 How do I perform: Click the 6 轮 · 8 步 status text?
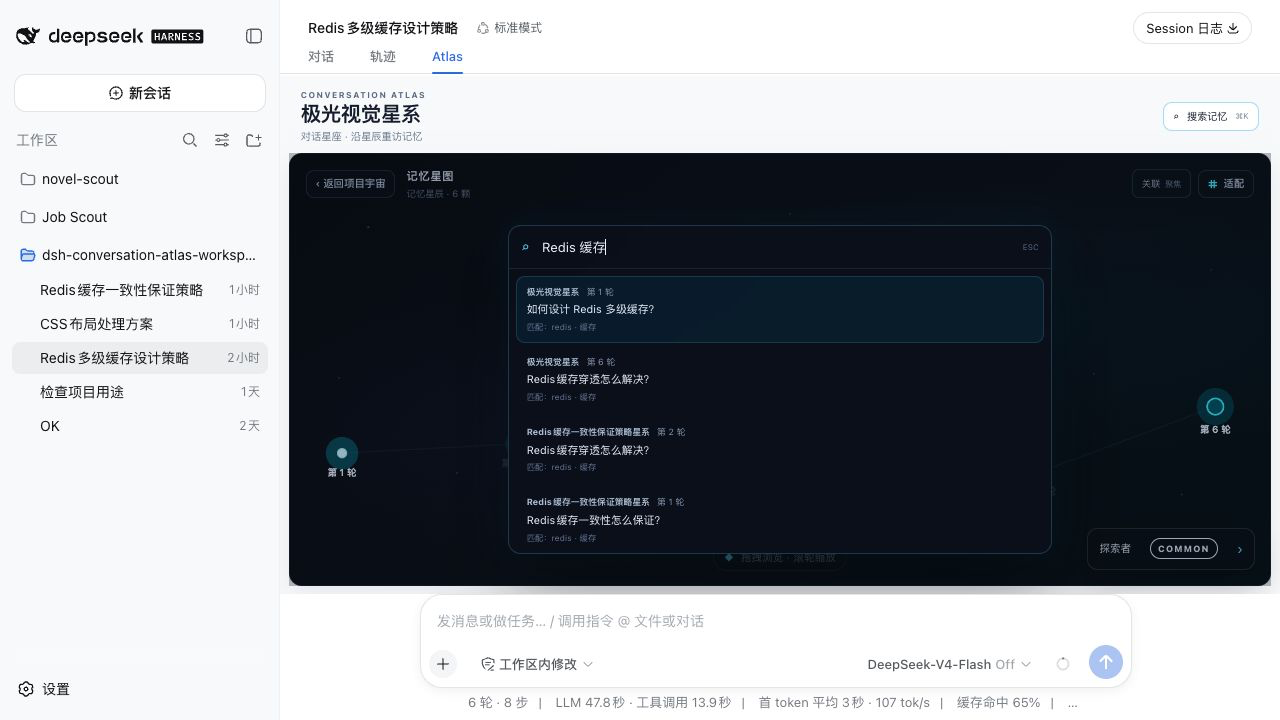coord(498,702)
